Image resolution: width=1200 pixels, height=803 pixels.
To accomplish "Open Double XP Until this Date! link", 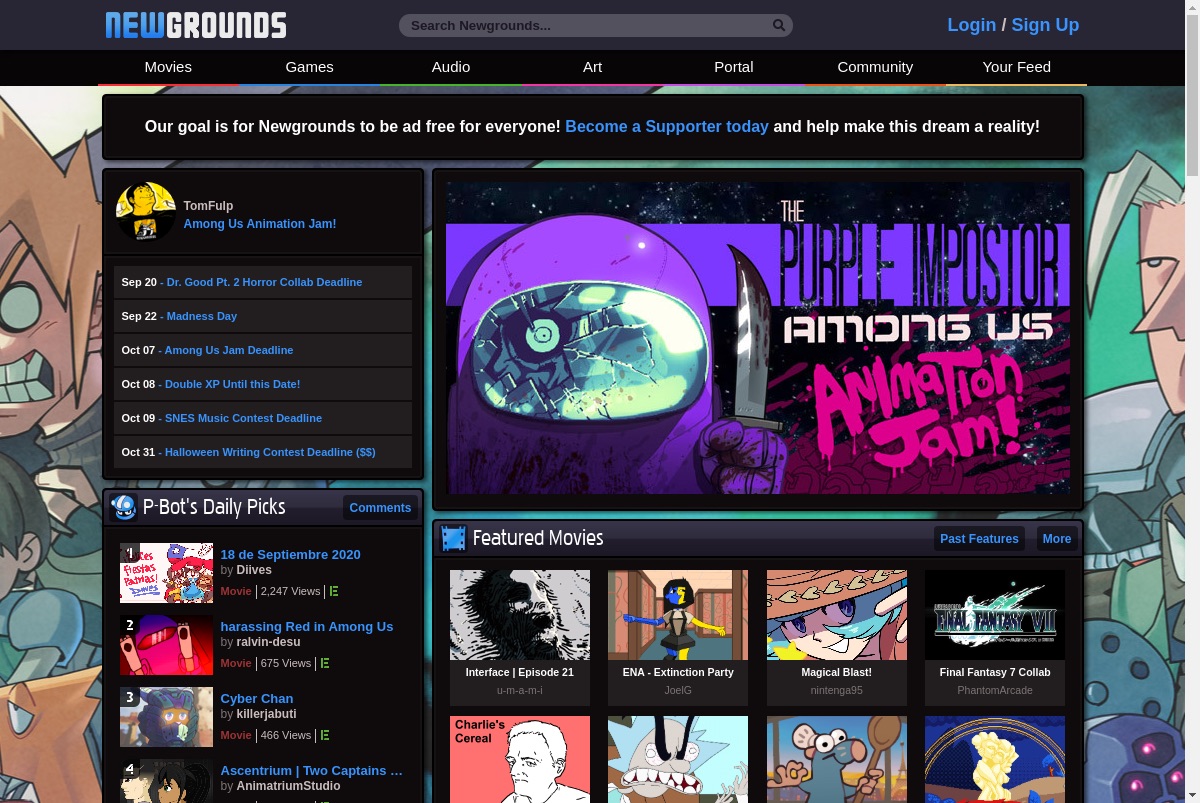I will pos(232,384).
